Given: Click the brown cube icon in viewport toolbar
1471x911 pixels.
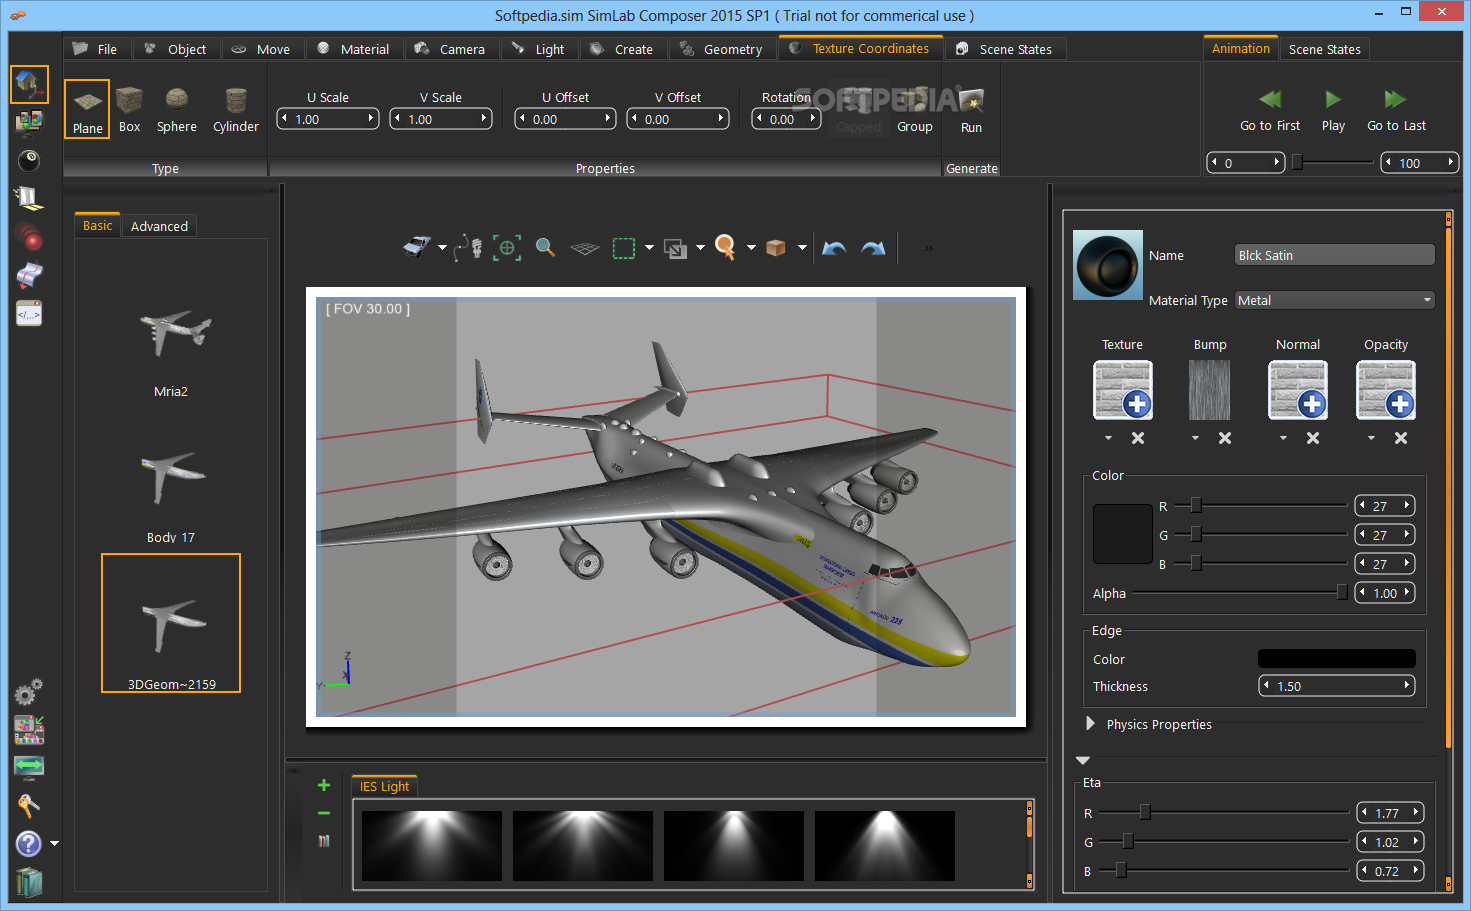Looking at the screenshot, I should 776,247.
